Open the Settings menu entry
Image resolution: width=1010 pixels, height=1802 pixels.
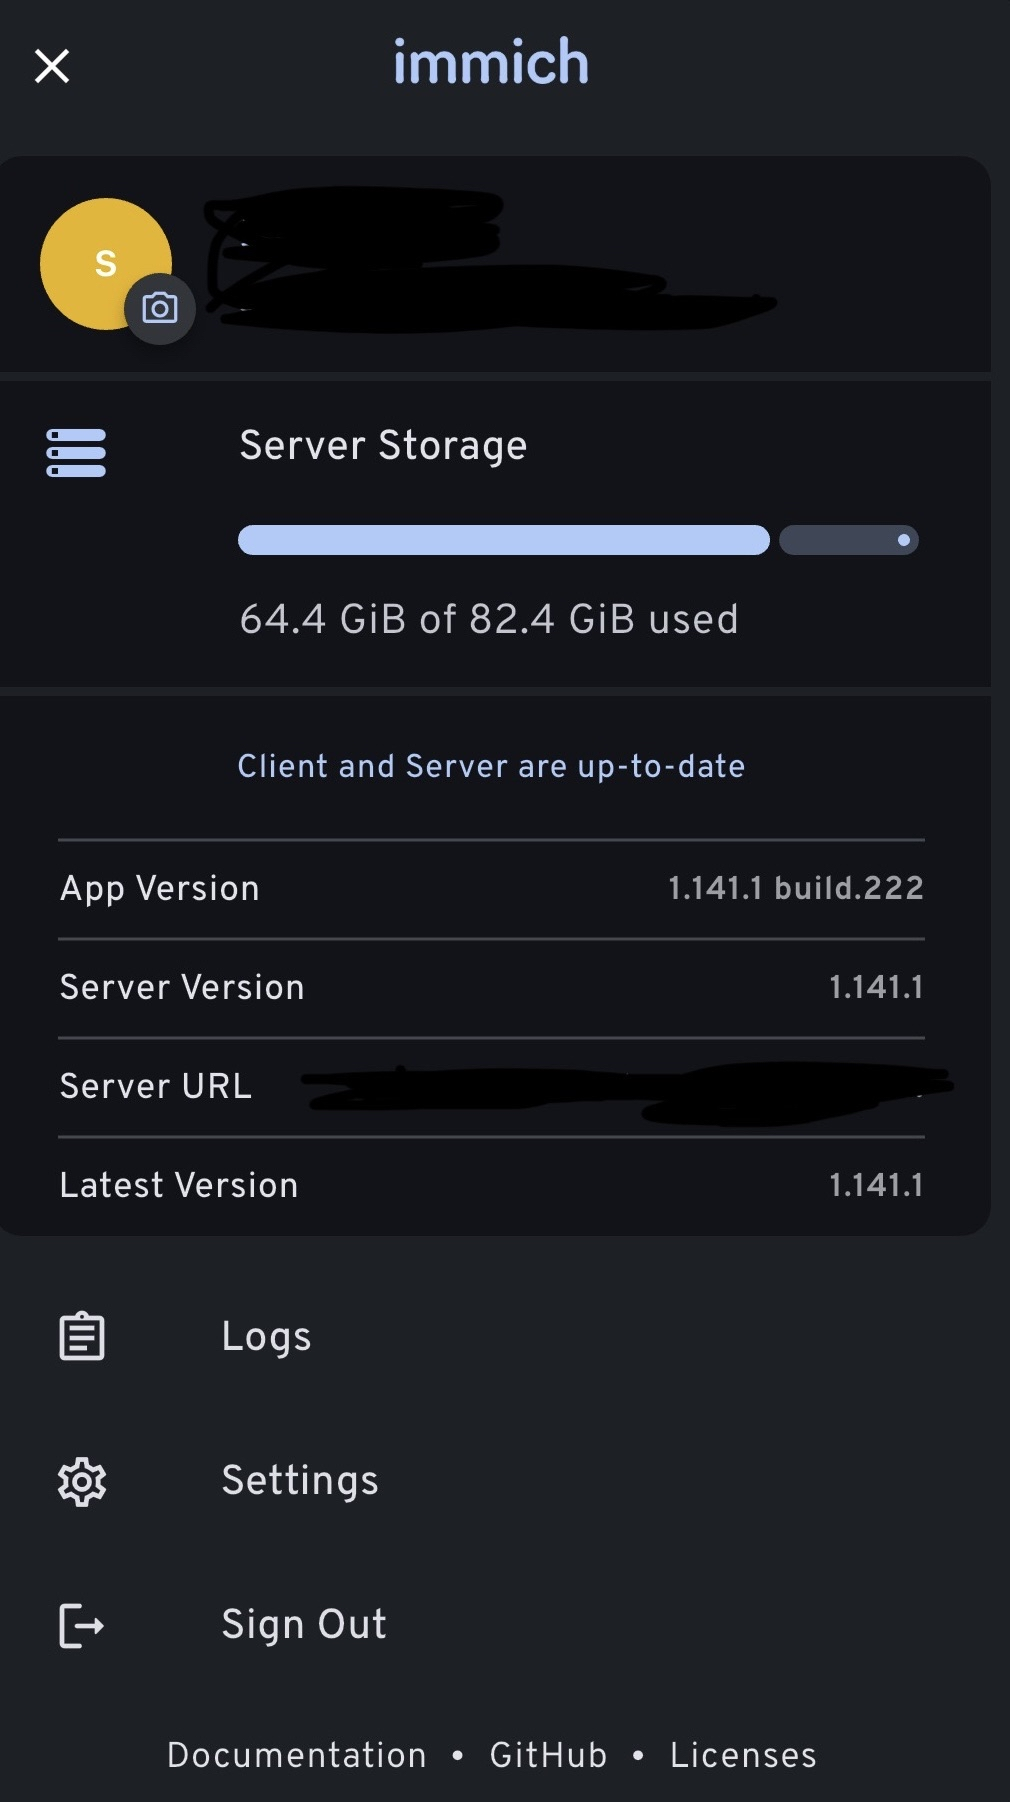(x=300, y=1481)
